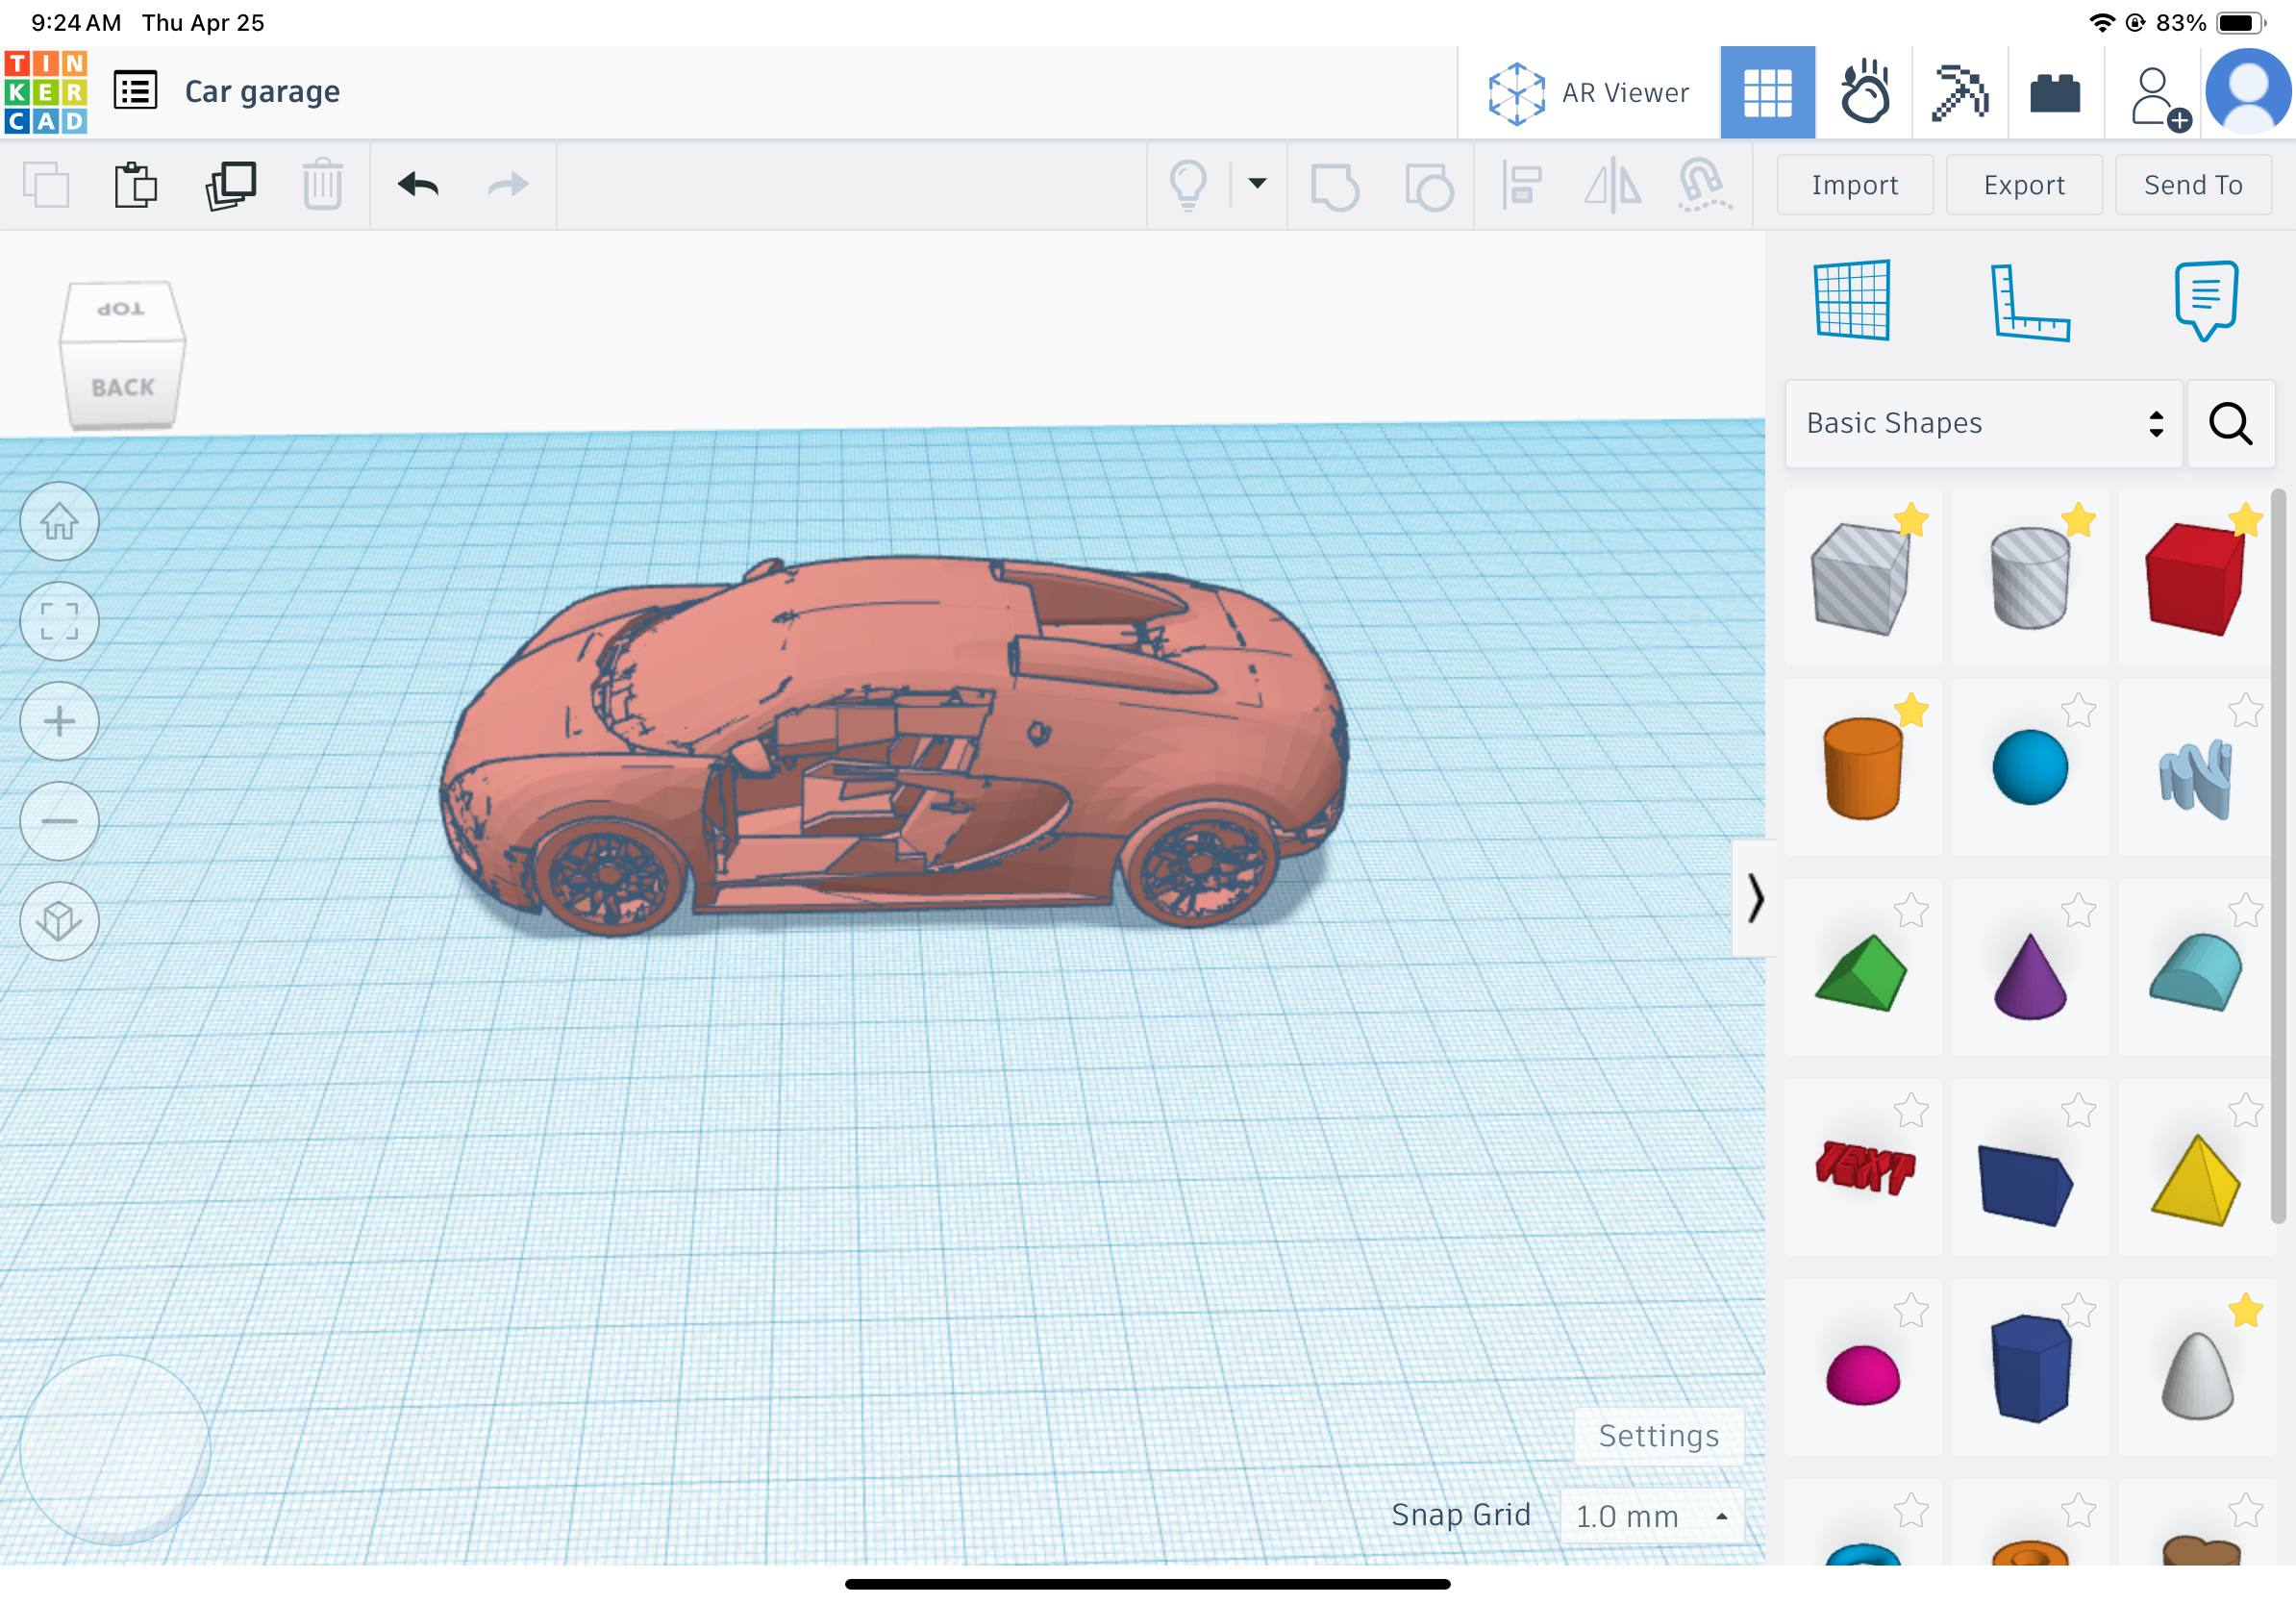Select the gray Paraboloid shape
Screen dimensions: 2296x1604
pos(2196,1375)
